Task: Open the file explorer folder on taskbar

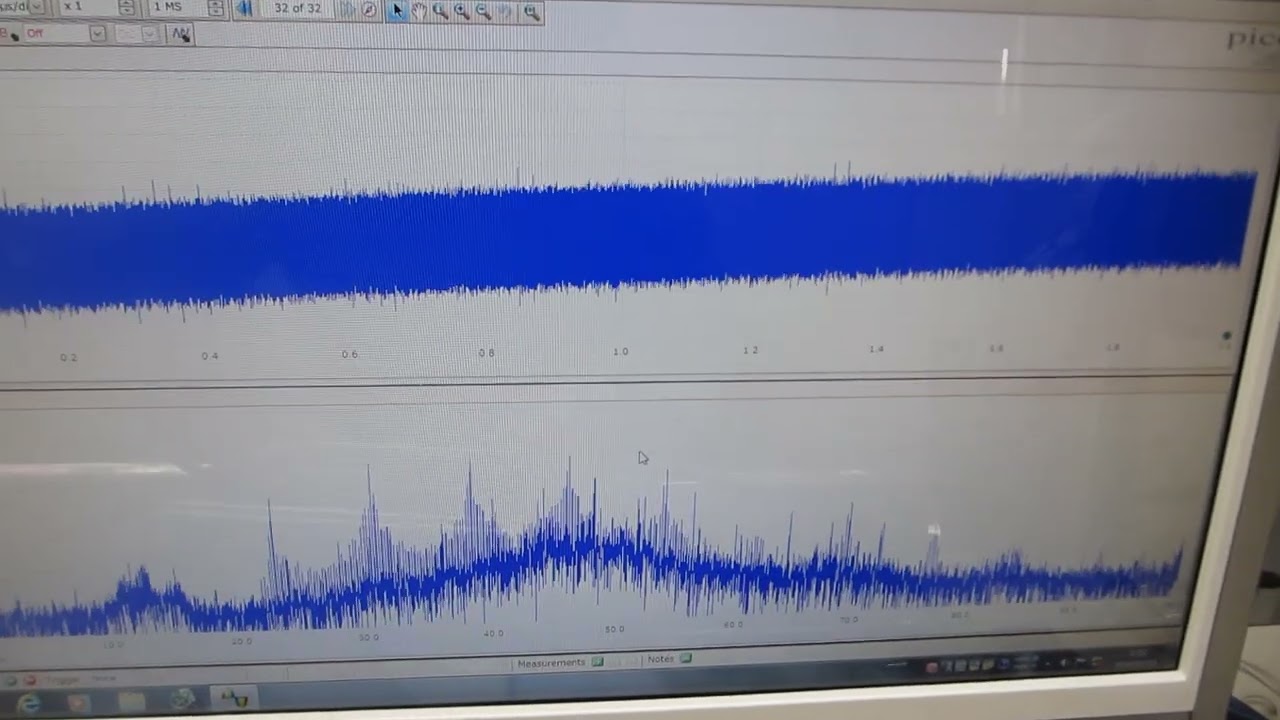Action: pos(131,702)
